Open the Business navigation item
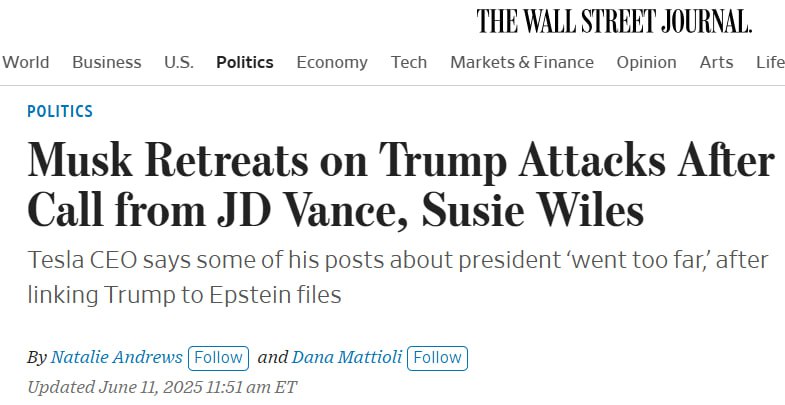Image resolution: width=785 pixels, height=405 pixels. [106, 62]
